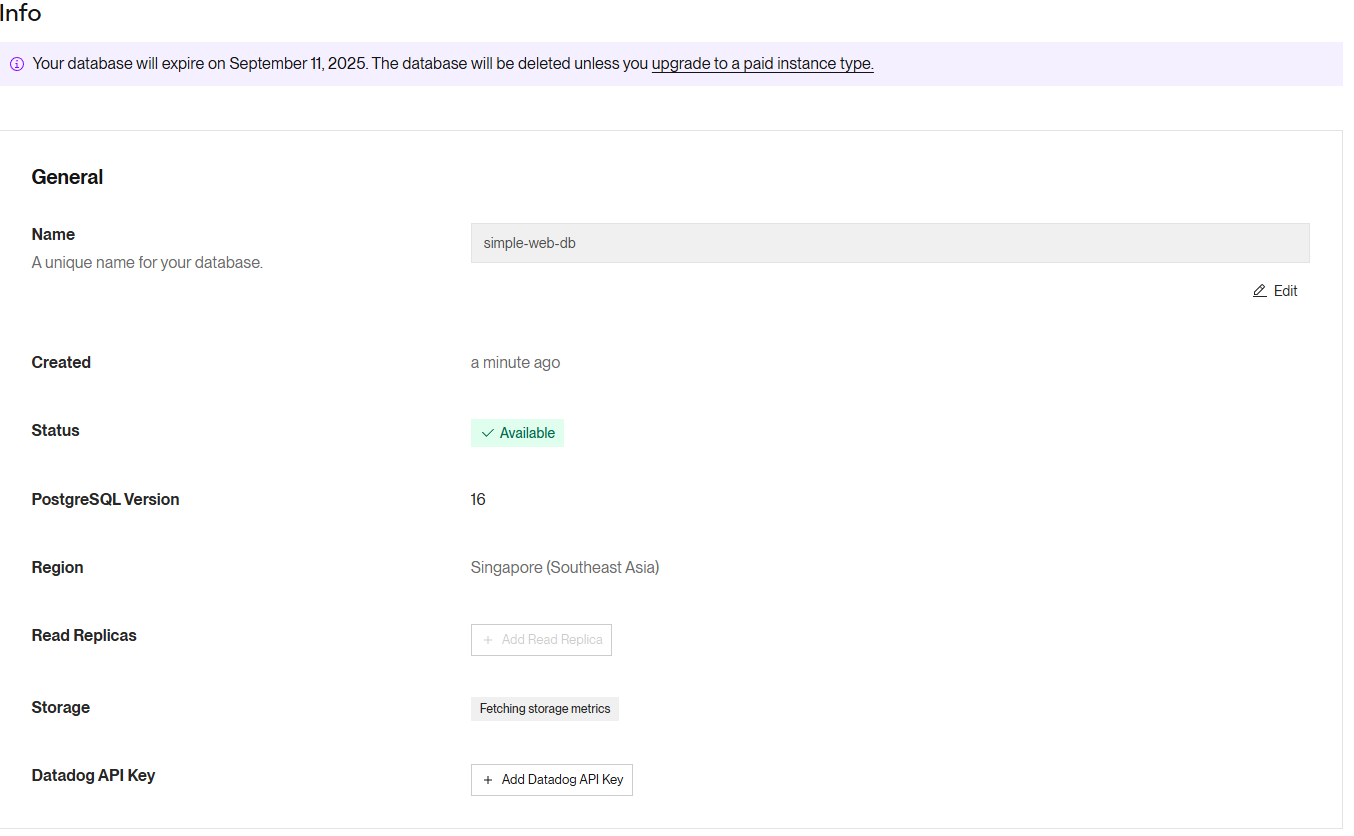
Task: Click the General section heading
Action: (67, 176)
